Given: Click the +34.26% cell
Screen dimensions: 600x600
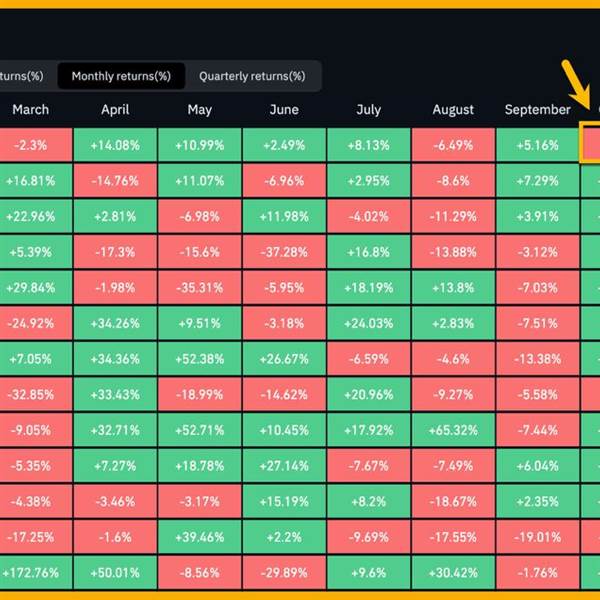Looking at the screenshot, I should [x=115, y=323].
